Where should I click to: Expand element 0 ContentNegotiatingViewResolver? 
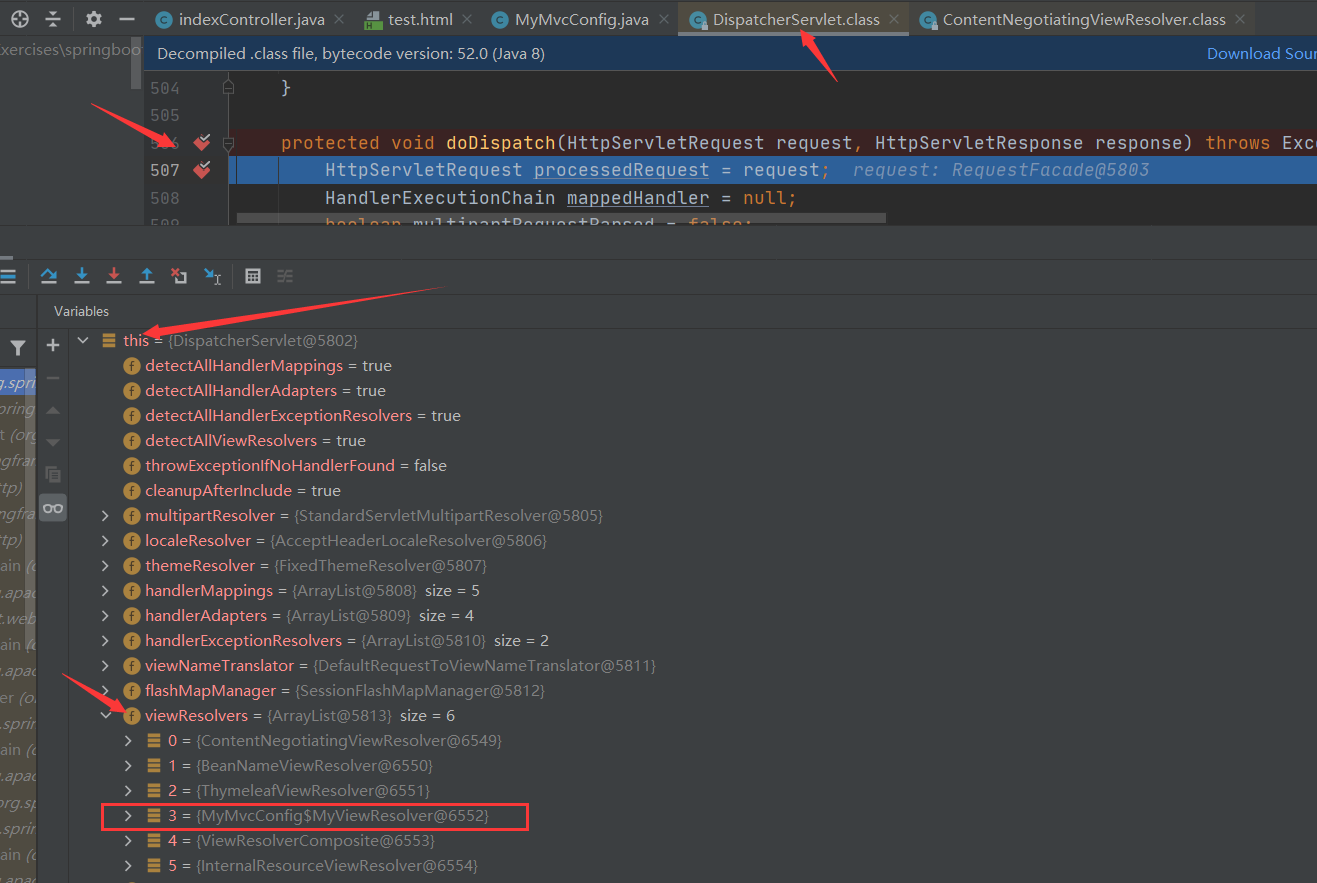tap(127, 741)
